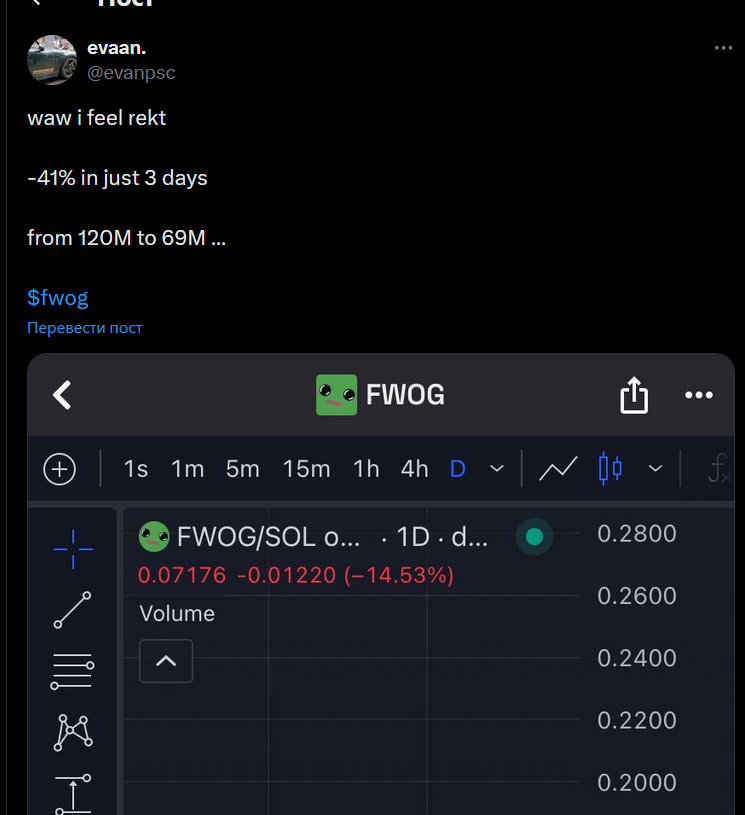Open the price measurement tool
The image size is (745, 815).
click(x=73, y=794)
